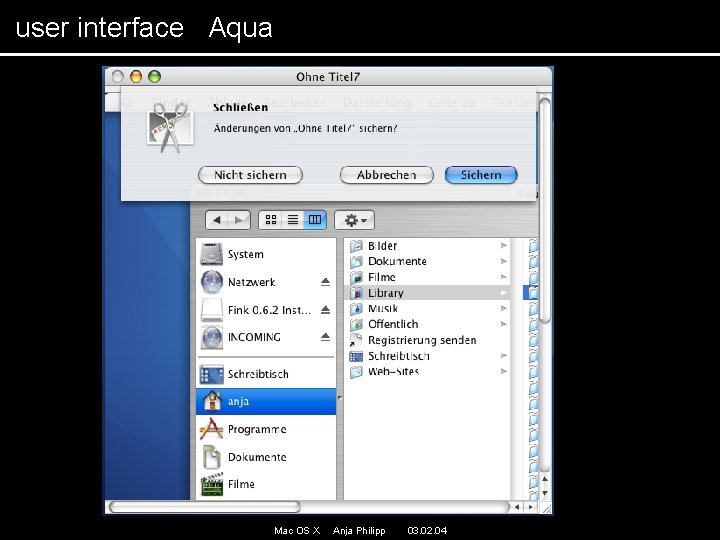Viewport: 720px width, 540px height.
Task: Click the vertical scrollbar thumb
Action: (x=545, y=211)
